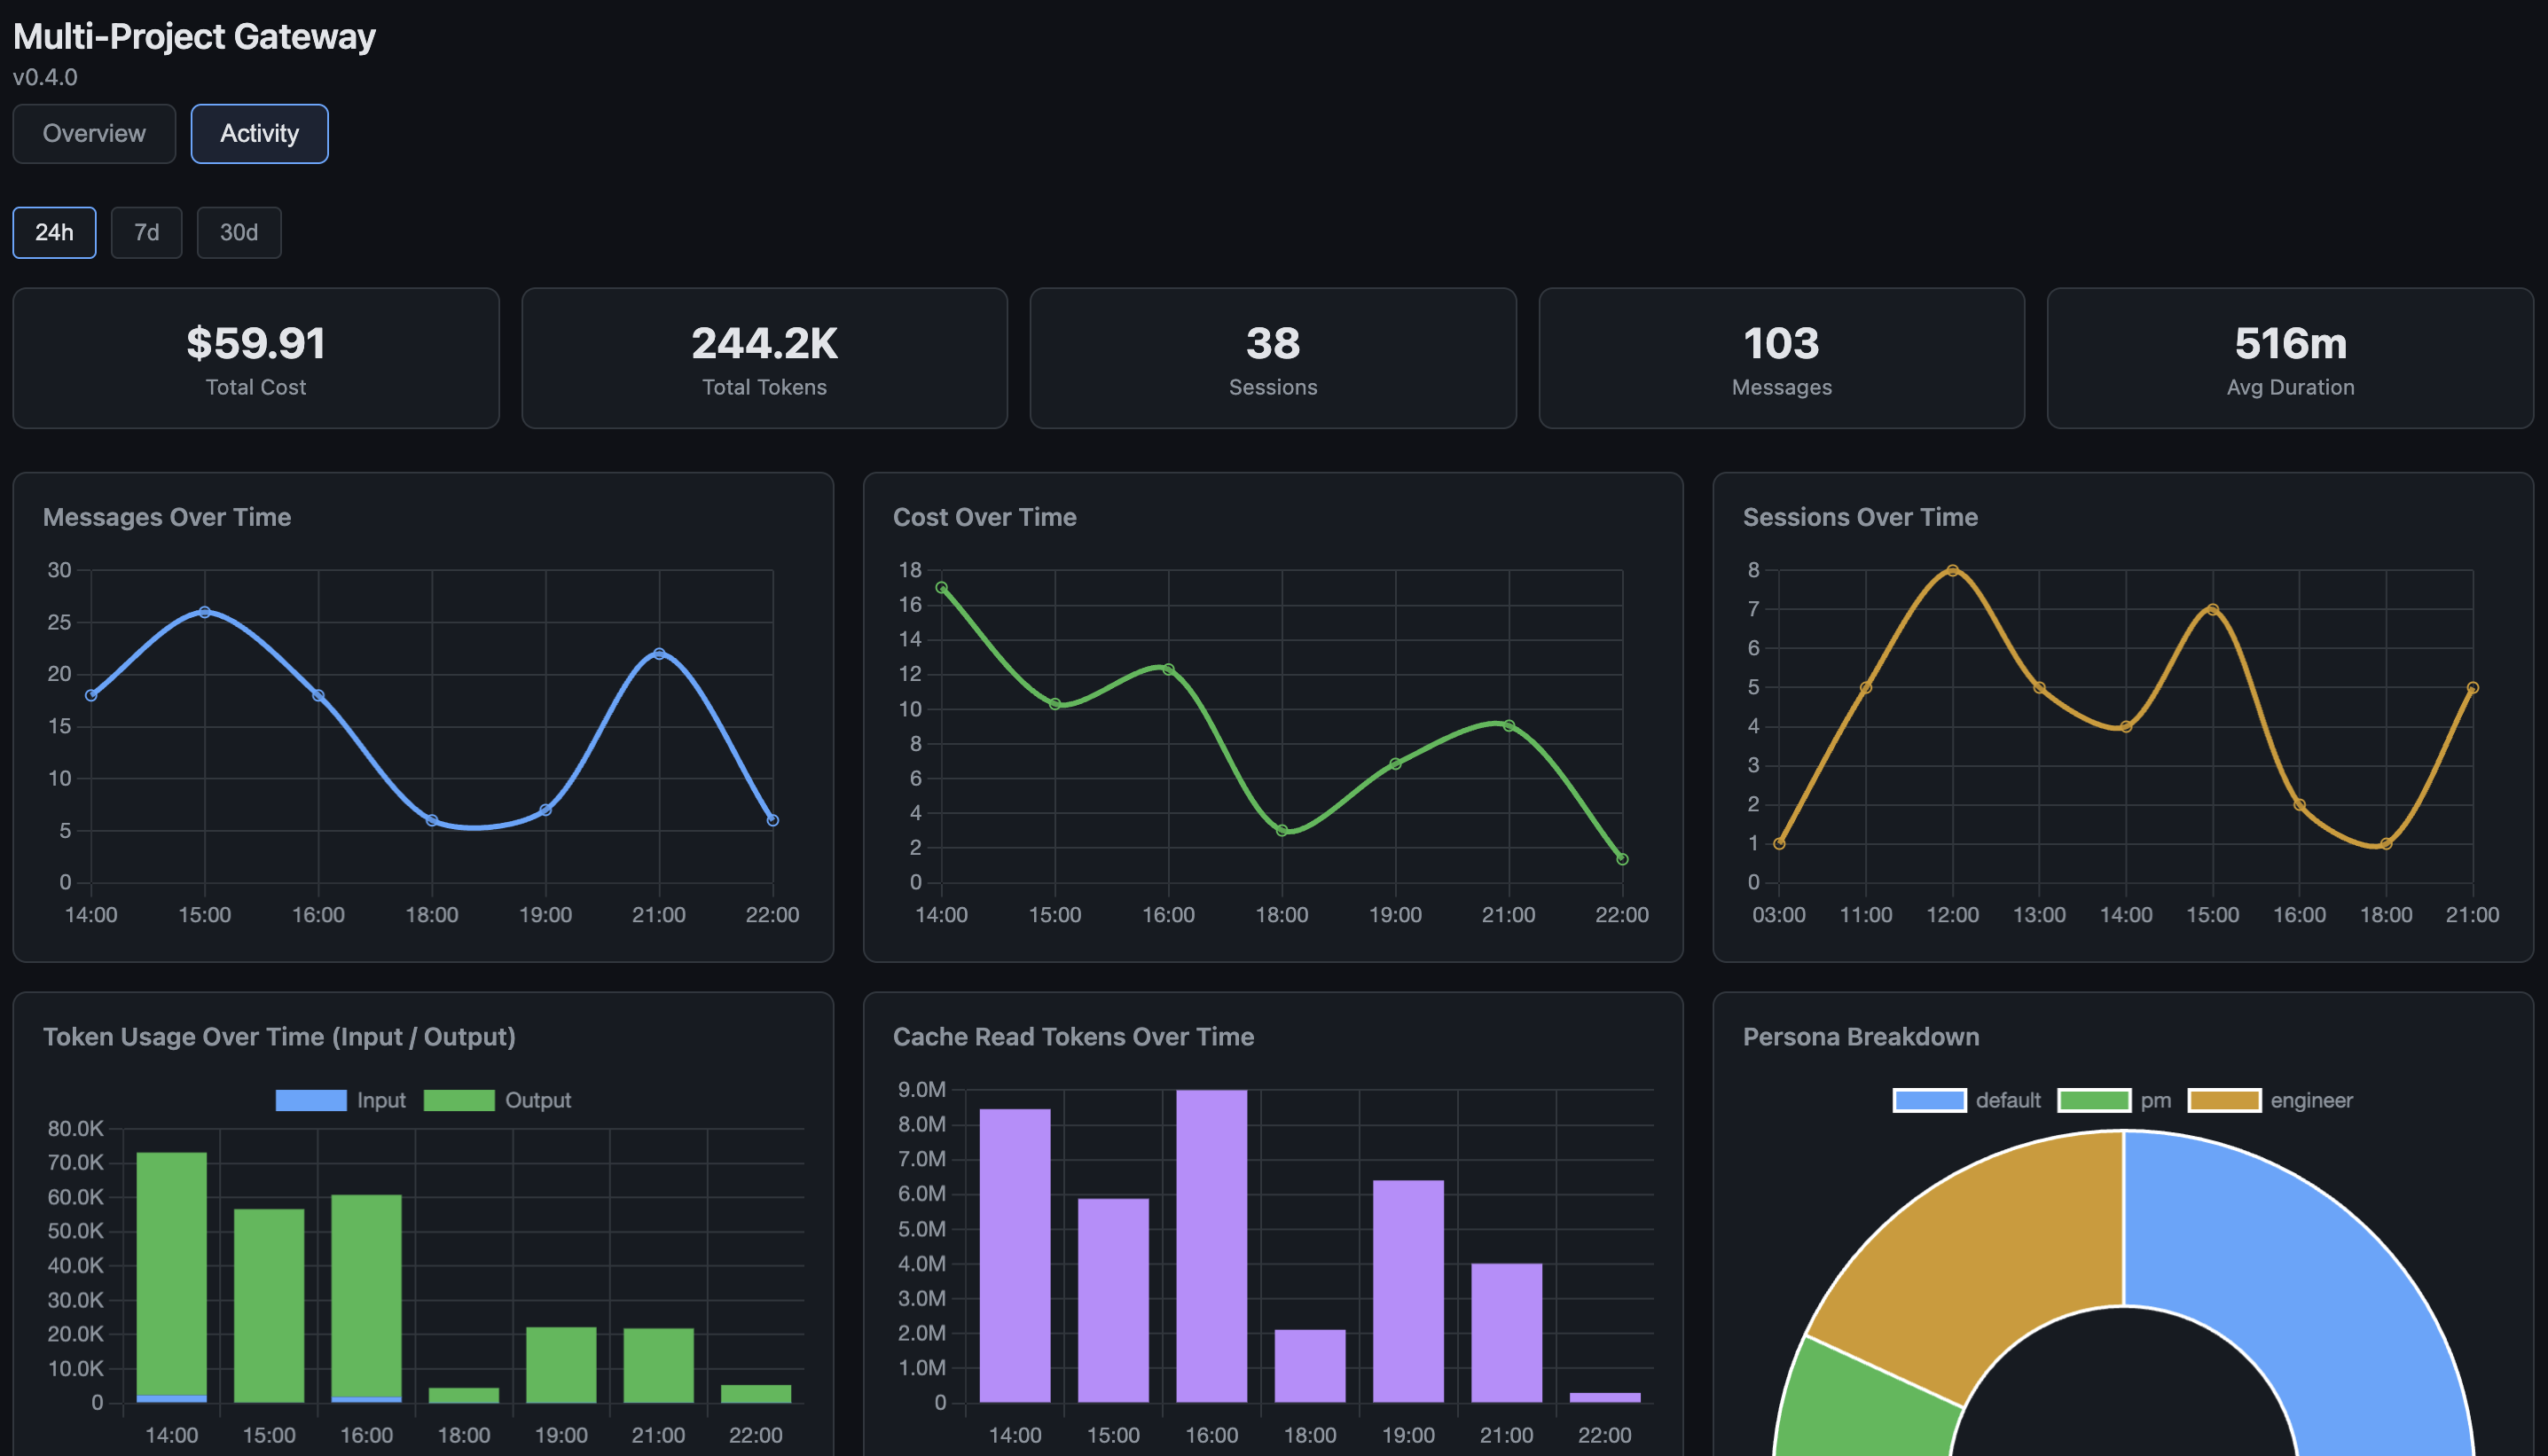The width and height of the screenshot is (2548, 1456).
Task: Set time range to 30d
Action: click(238, 233)
